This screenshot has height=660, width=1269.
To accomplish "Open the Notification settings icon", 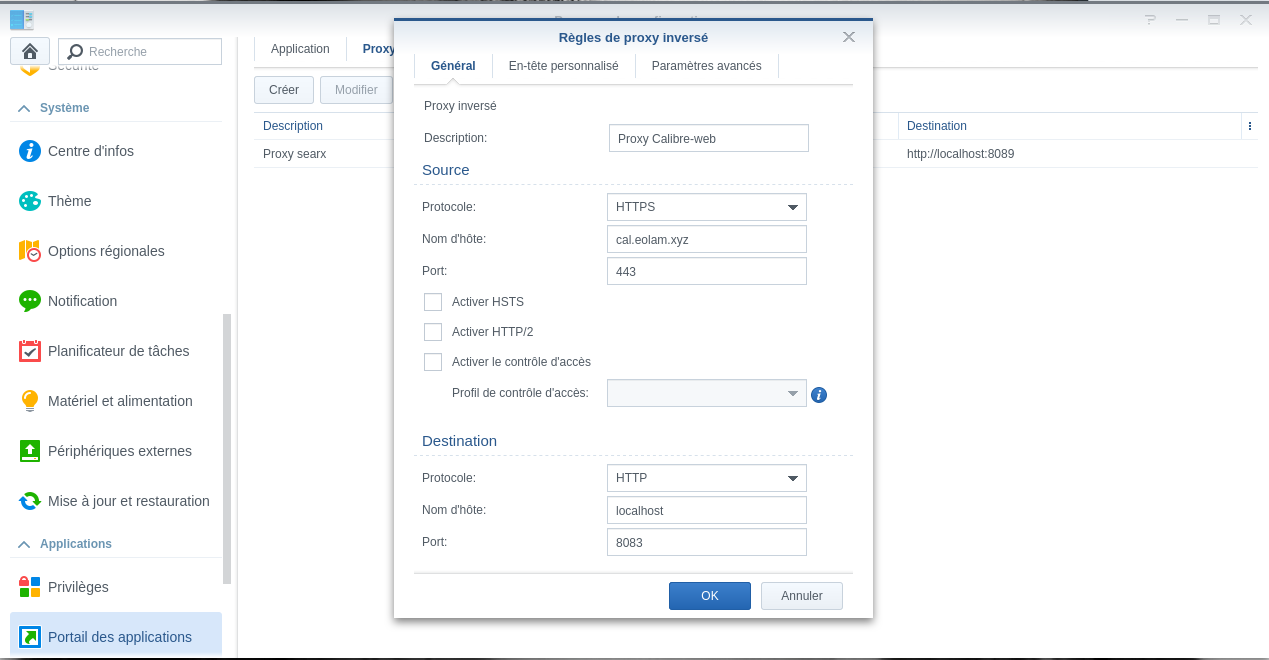I will (x=30, y=301).
